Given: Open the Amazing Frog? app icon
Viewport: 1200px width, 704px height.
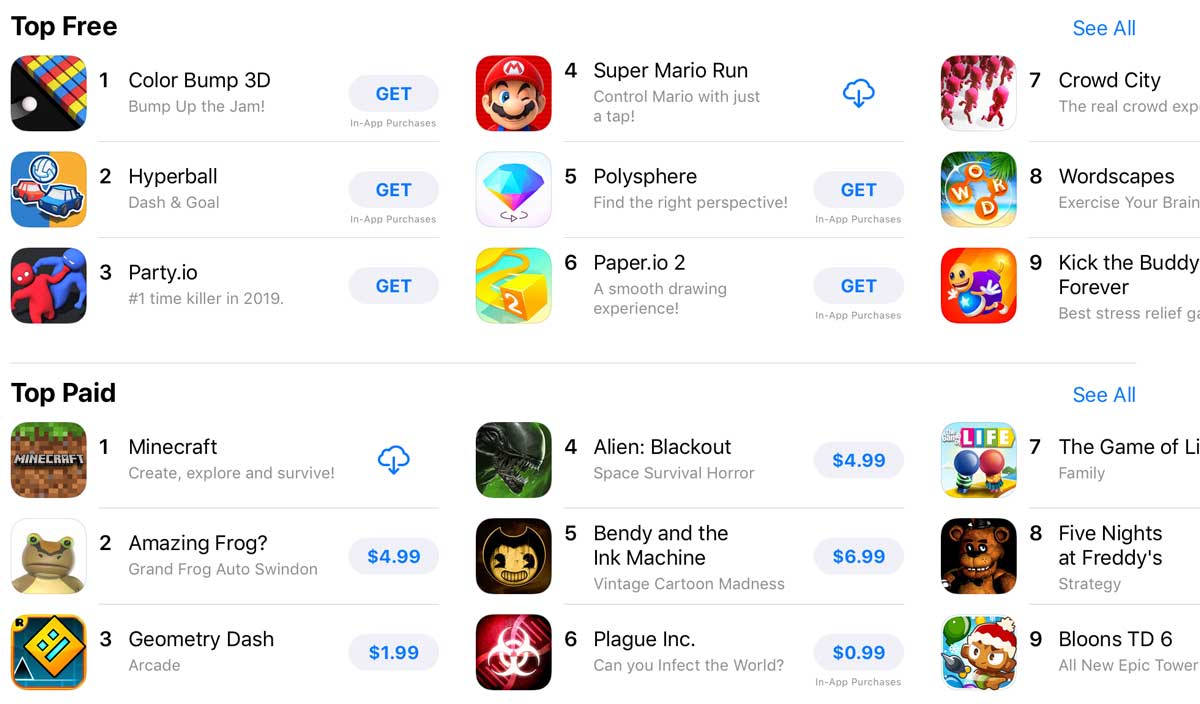Looking at the screenshot, I should point(48,557).
